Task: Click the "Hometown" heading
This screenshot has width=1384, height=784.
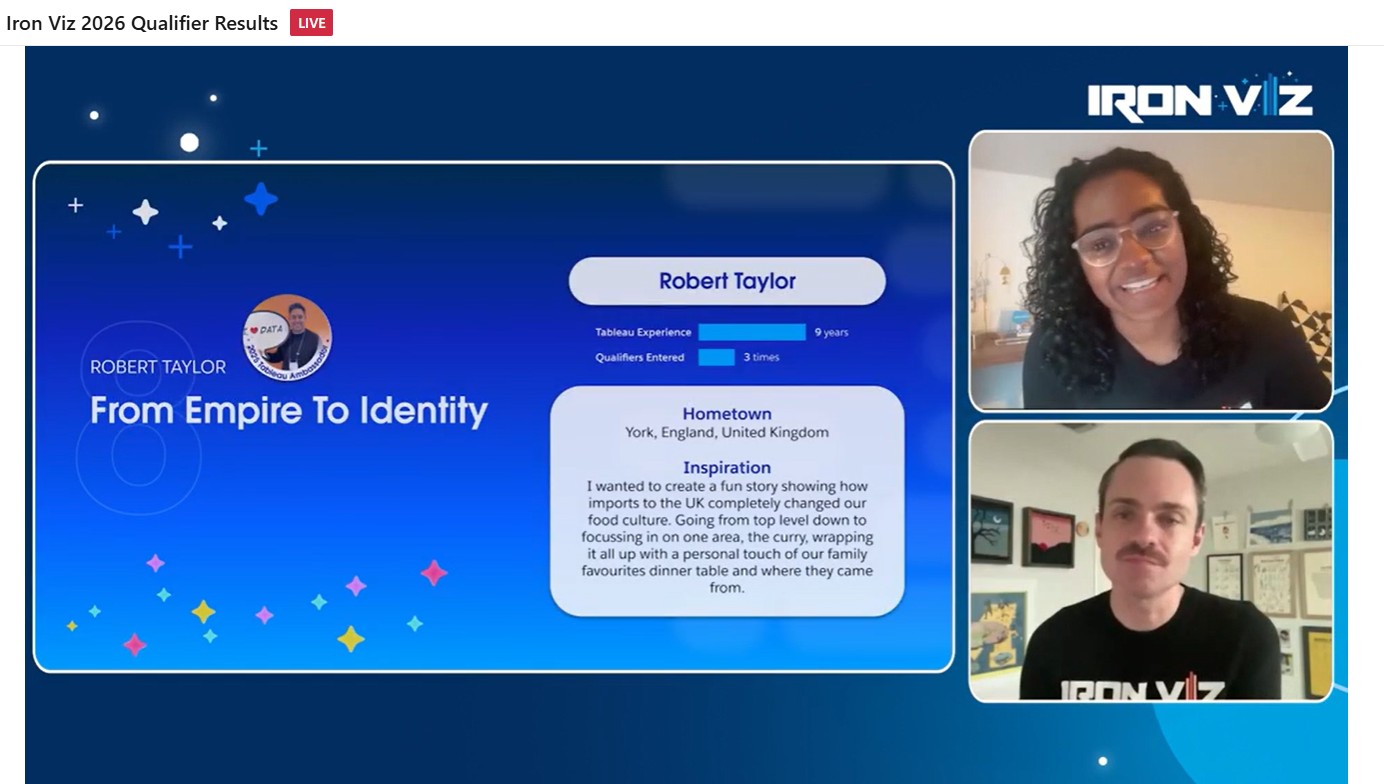Action: pyautogui.click(x=727, y=414)
